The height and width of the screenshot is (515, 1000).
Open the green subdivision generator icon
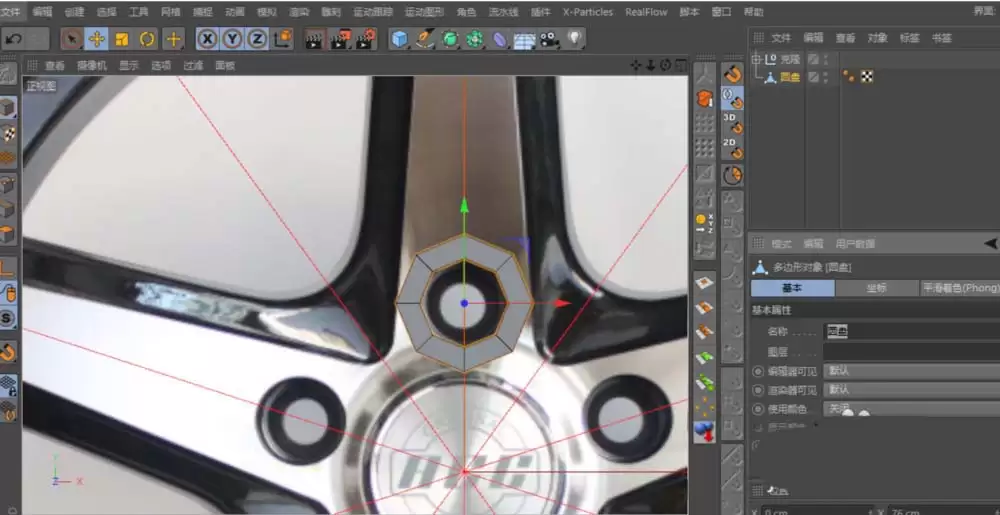coord(450,40)
